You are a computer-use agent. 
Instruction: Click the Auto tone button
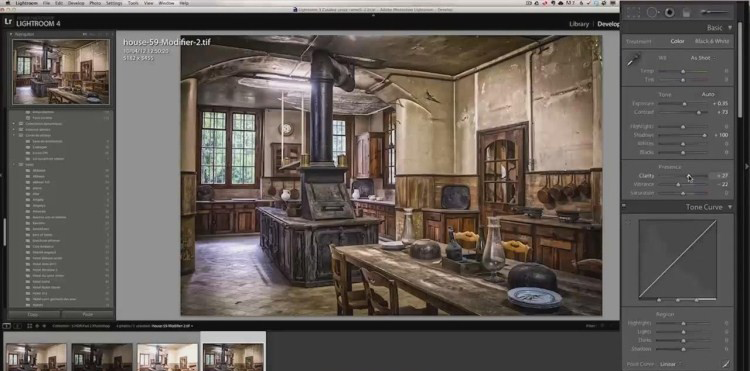coord(707,94)
